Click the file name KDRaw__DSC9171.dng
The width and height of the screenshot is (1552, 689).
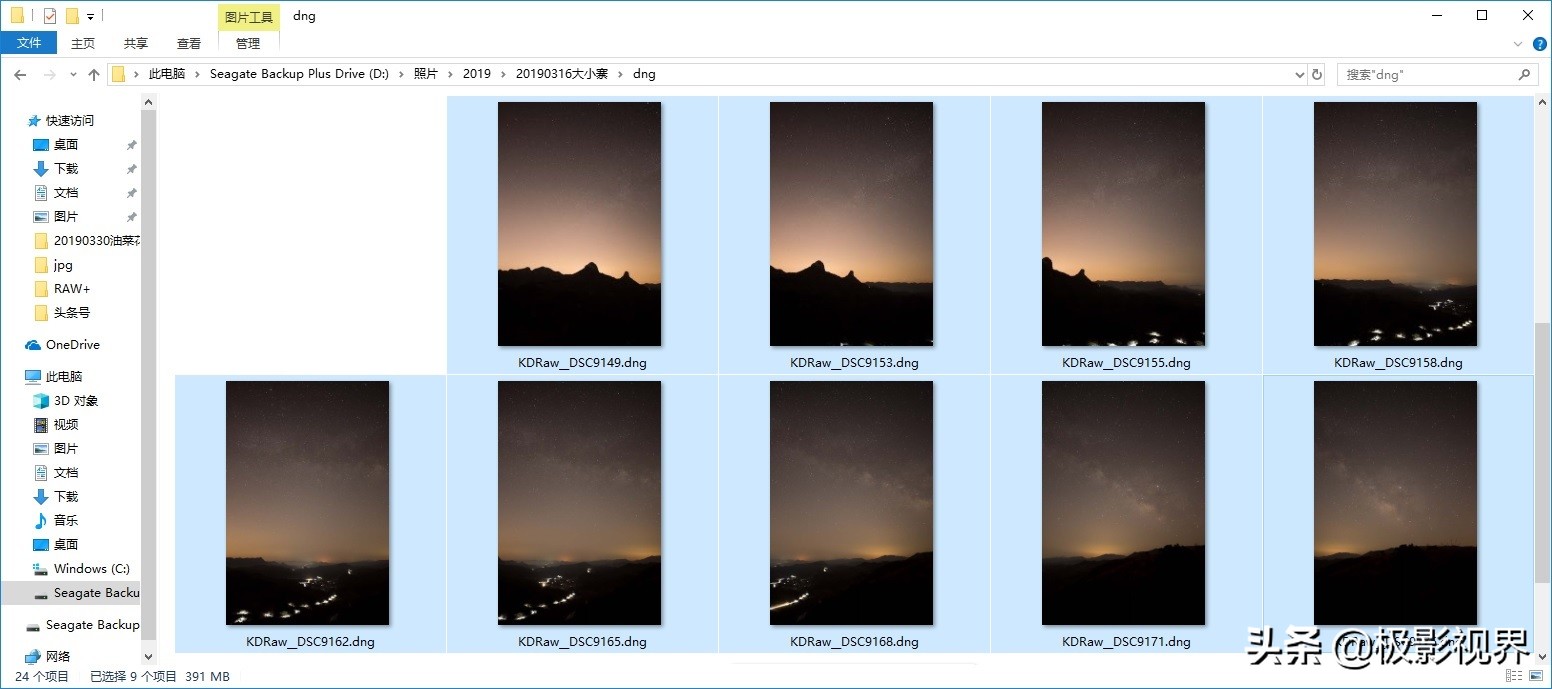click(1126, 642)
